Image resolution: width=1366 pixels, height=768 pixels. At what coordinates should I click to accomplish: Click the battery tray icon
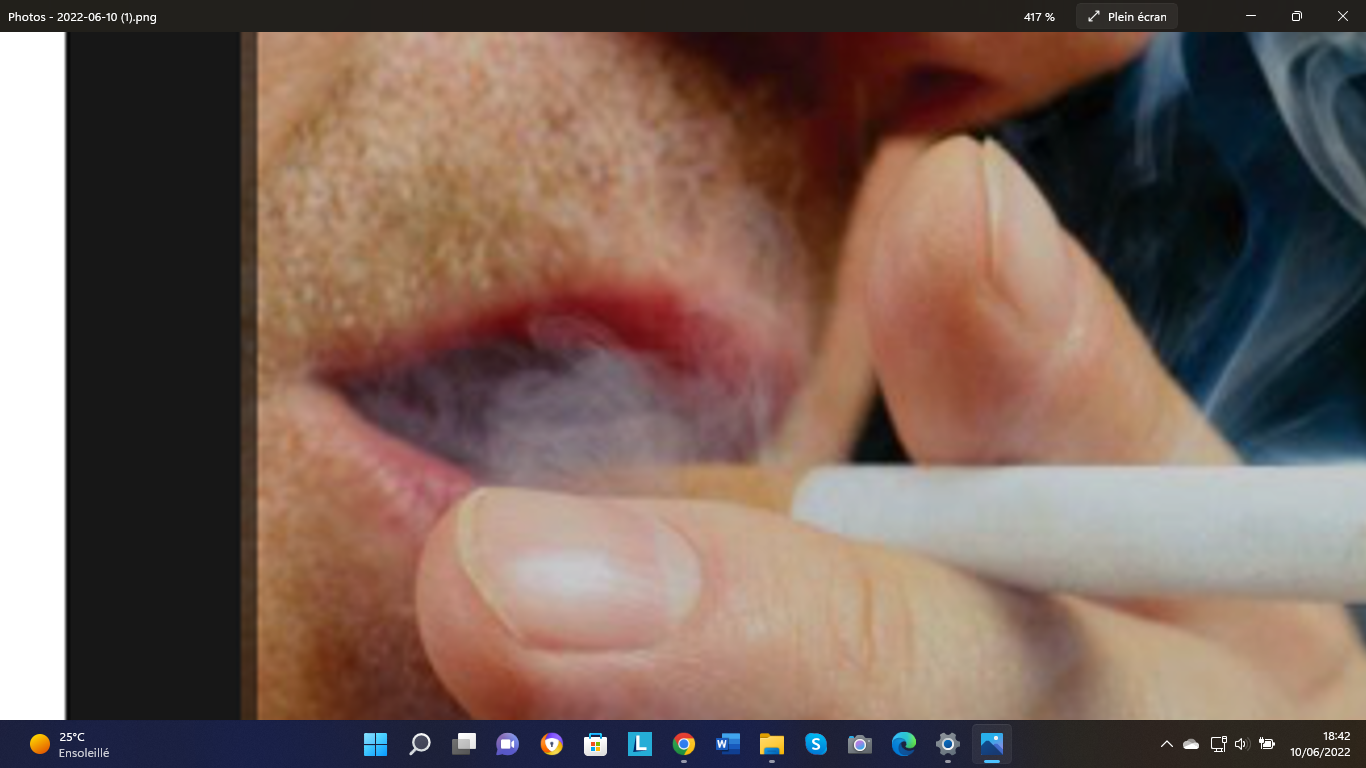tap(1267, 744)
